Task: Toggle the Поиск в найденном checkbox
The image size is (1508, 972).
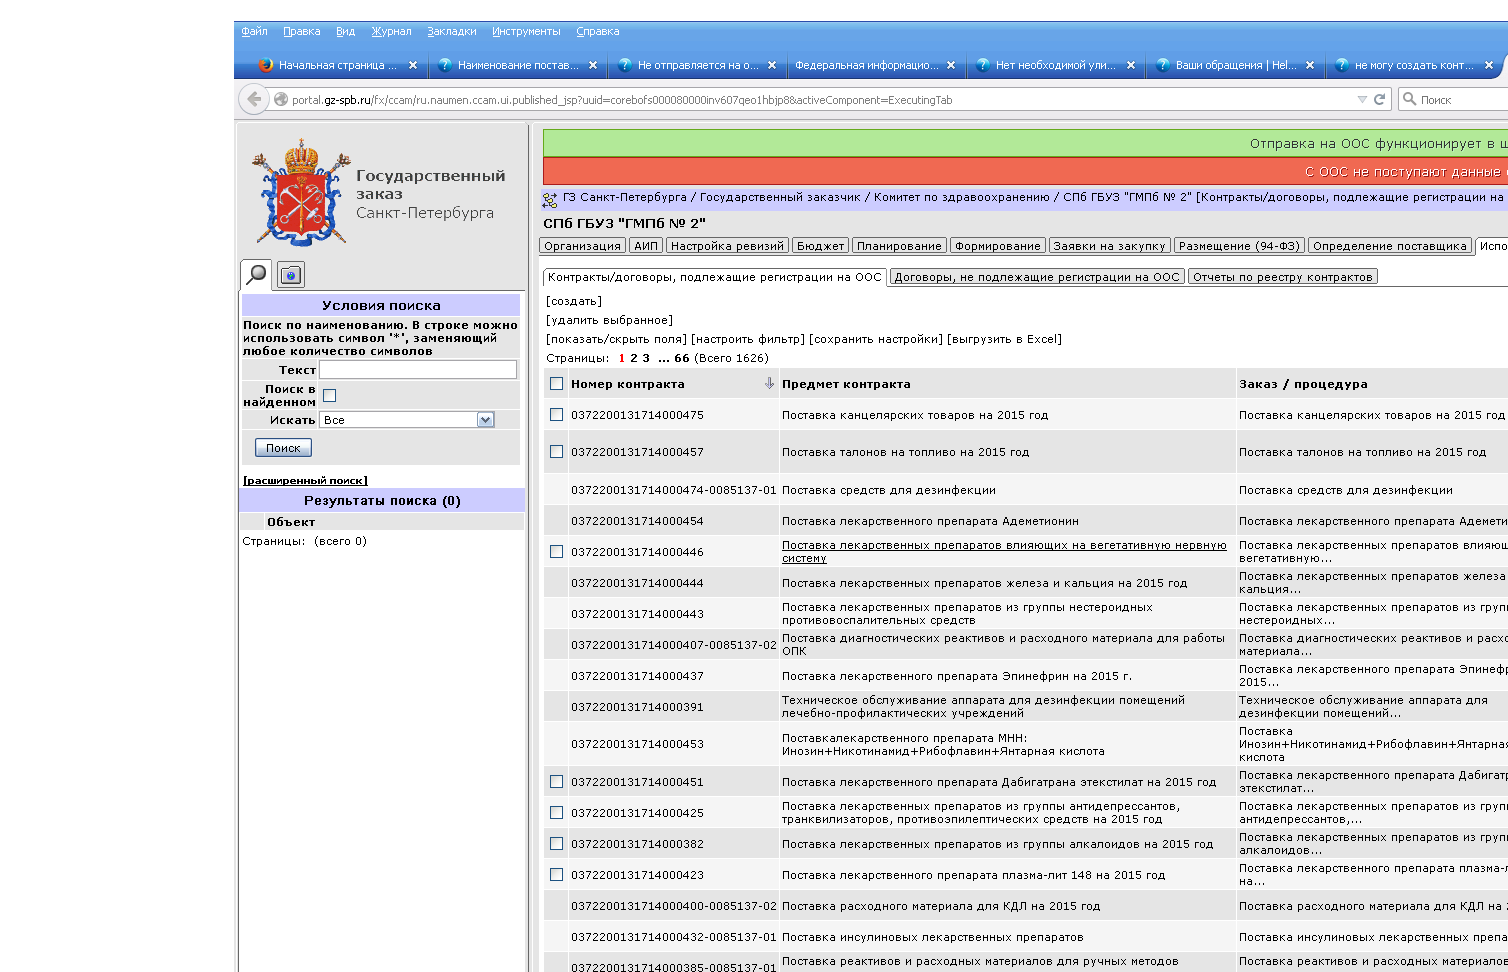Action: point(330,395)
